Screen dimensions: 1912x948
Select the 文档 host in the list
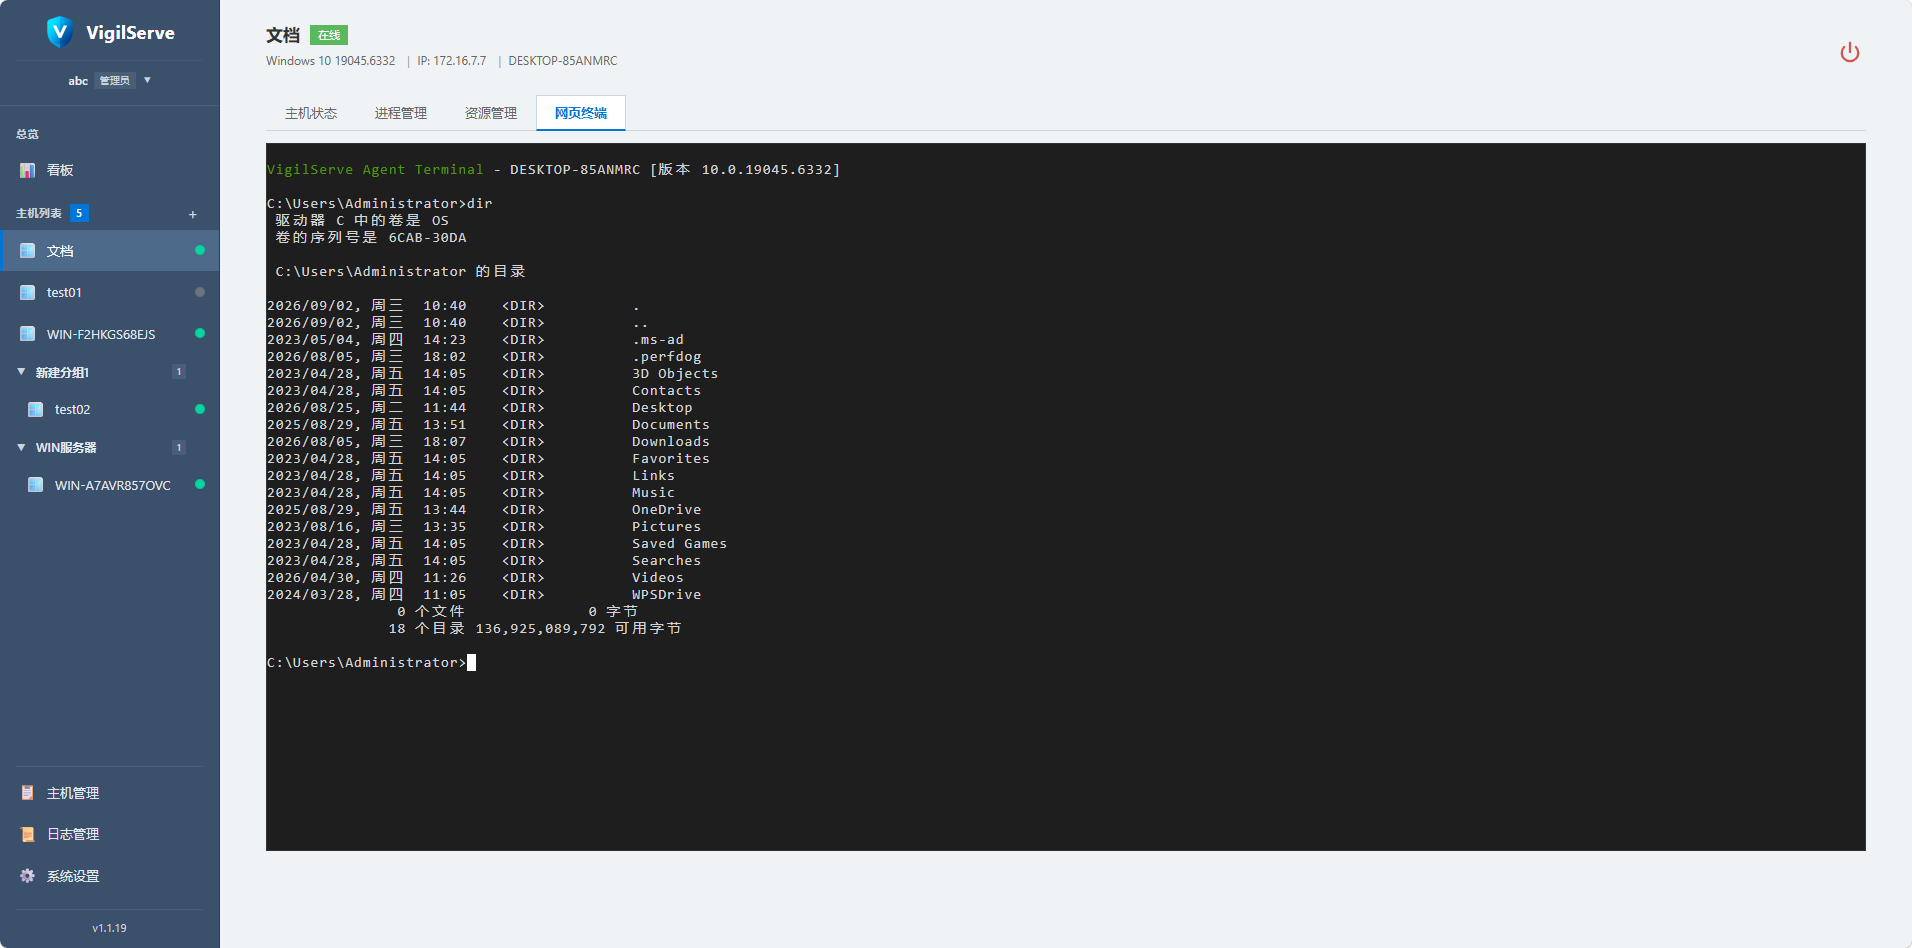point(109,251)
